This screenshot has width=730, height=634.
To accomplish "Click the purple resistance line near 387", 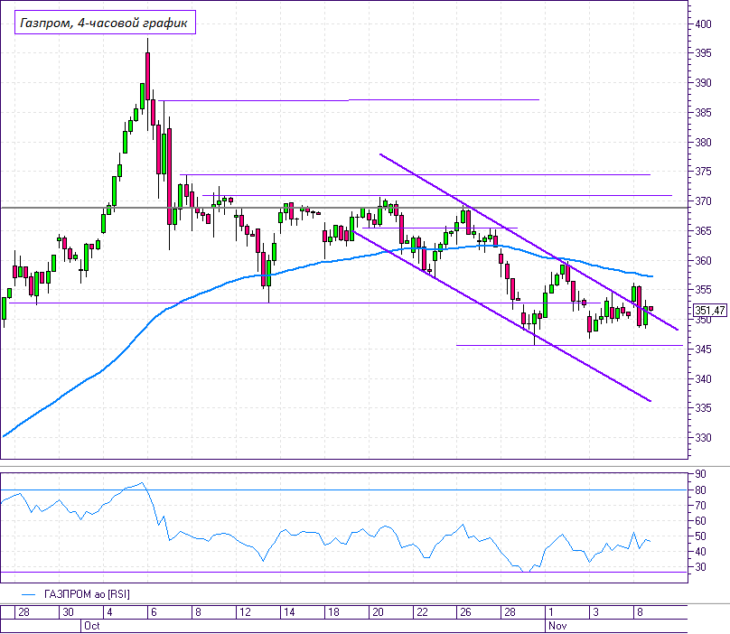I will (349, 100).
